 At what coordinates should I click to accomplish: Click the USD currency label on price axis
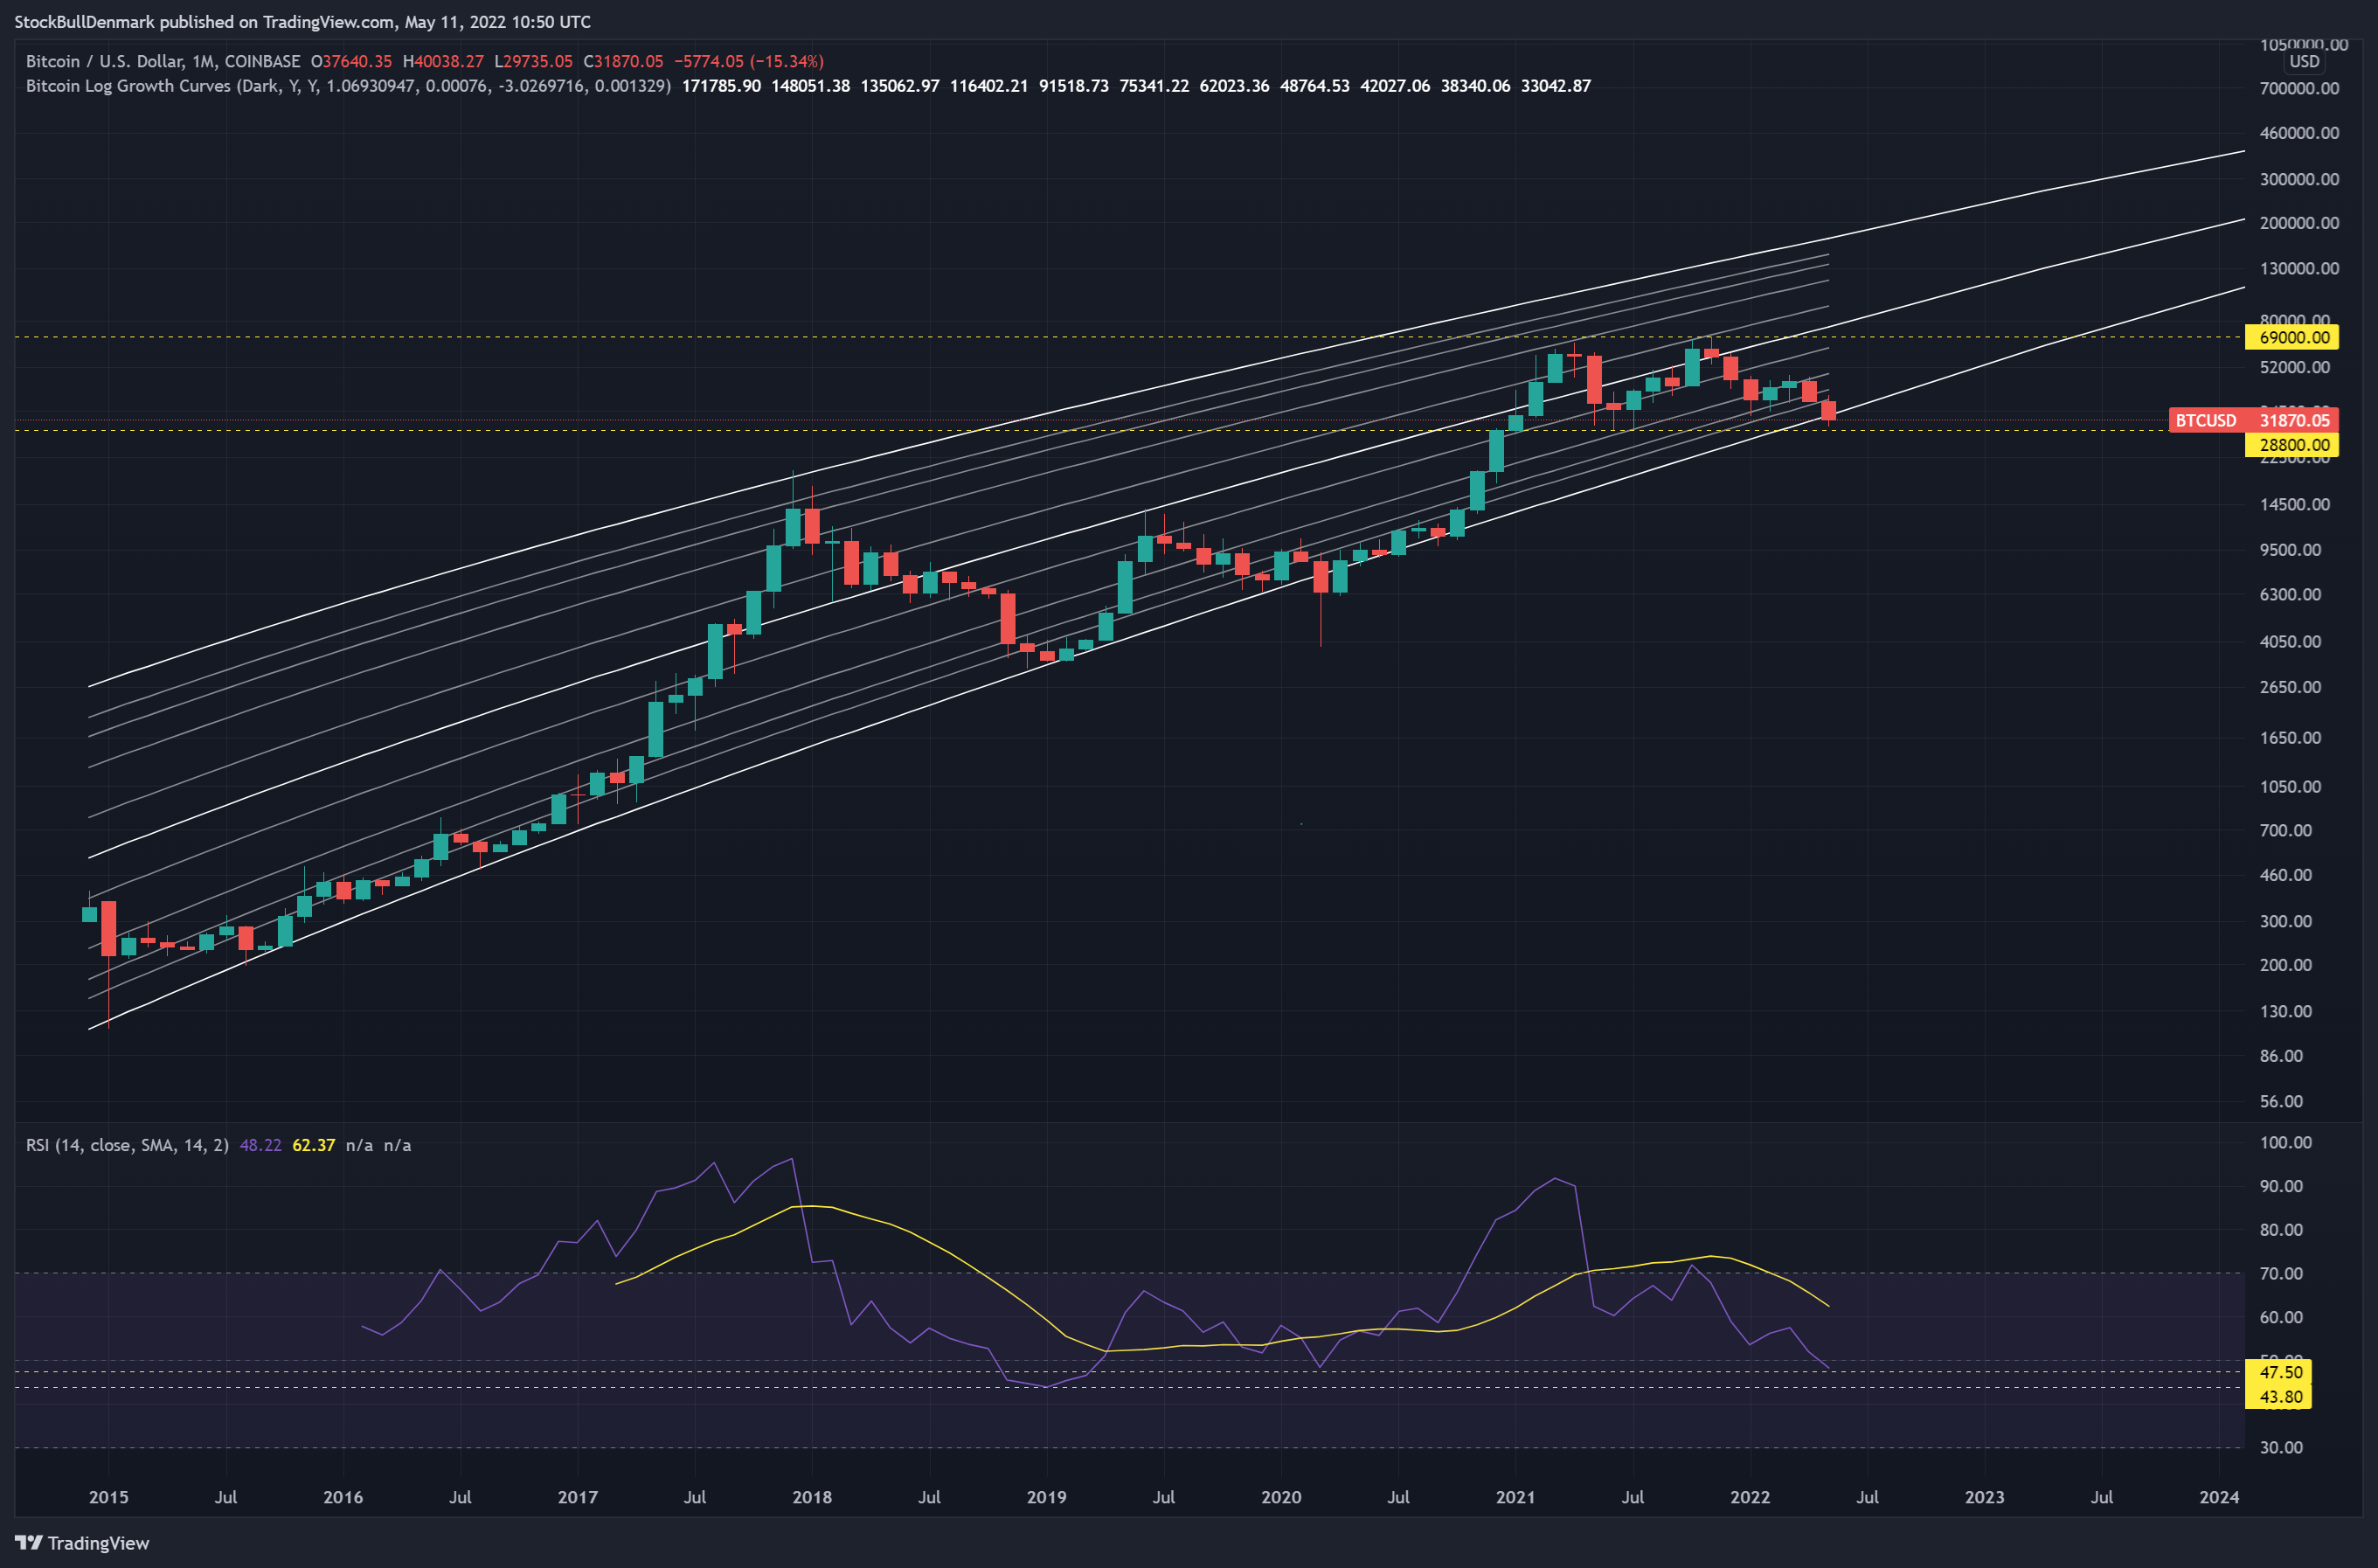[x=2304, y=61]
